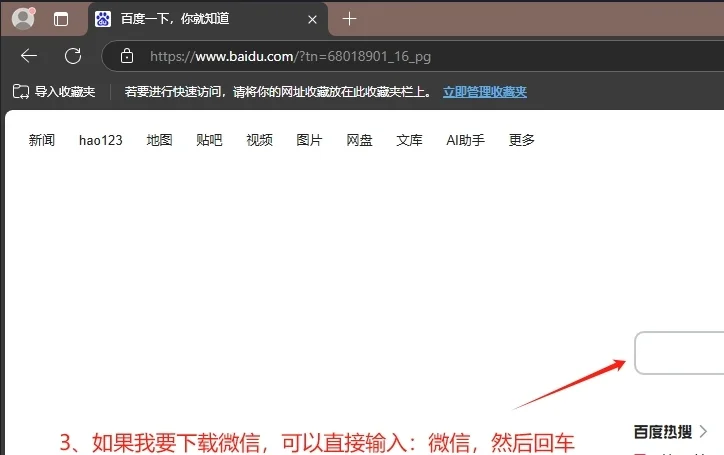The height and width of the screenshot is (455, 724).
Task: Open the tab actions menu icon
Action: [x=60, y=19]
